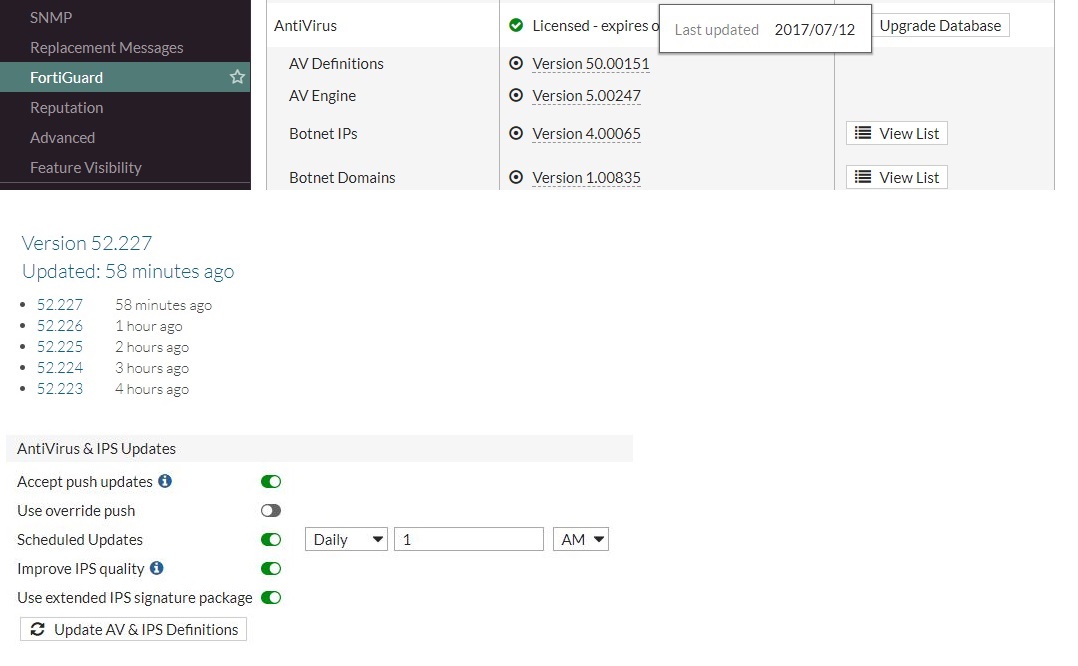Click the AV Engine row label
The image size is (1078, 666).
pos(322,96)
